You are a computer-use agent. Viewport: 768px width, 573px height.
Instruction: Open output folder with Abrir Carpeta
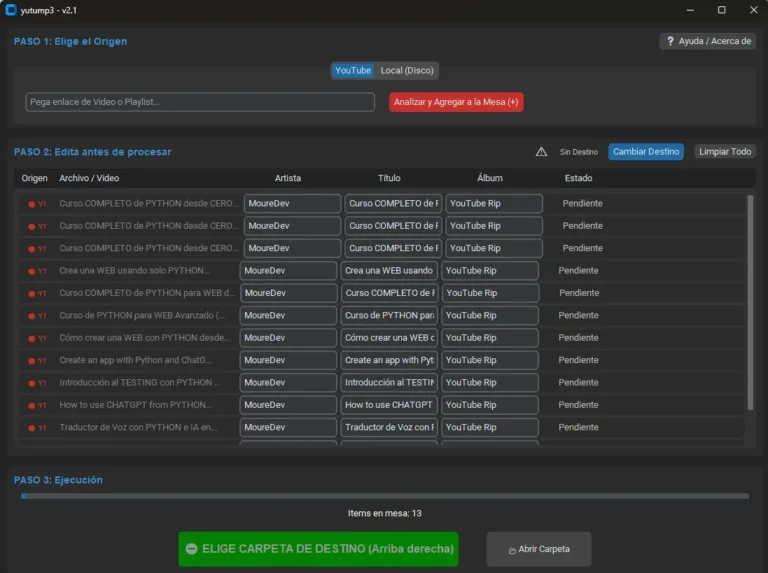[539, 549]
